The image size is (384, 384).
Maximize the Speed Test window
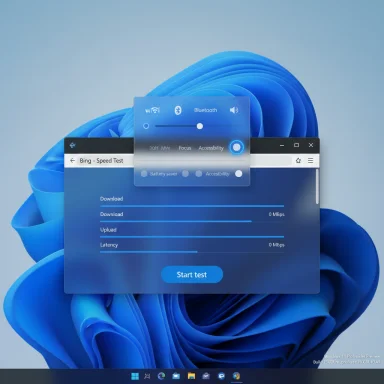296,145
